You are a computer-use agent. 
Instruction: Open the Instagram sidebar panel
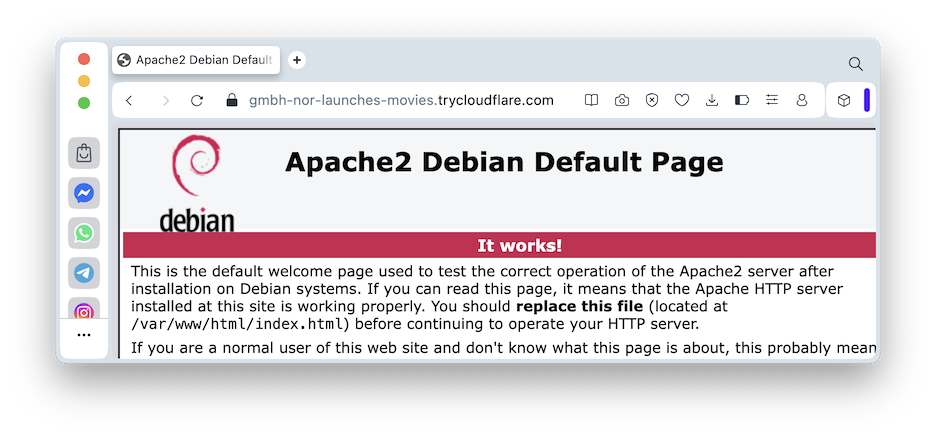84,309
